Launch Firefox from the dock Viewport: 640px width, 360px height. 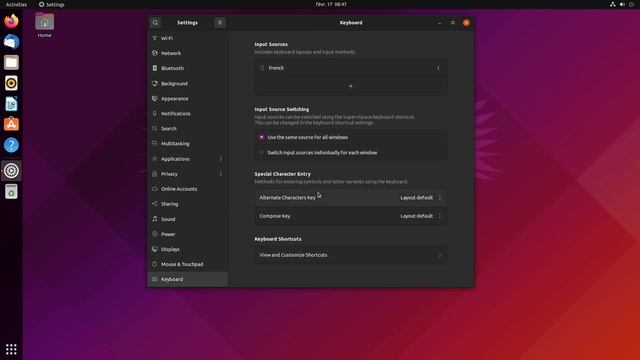(x=11, y=21)
